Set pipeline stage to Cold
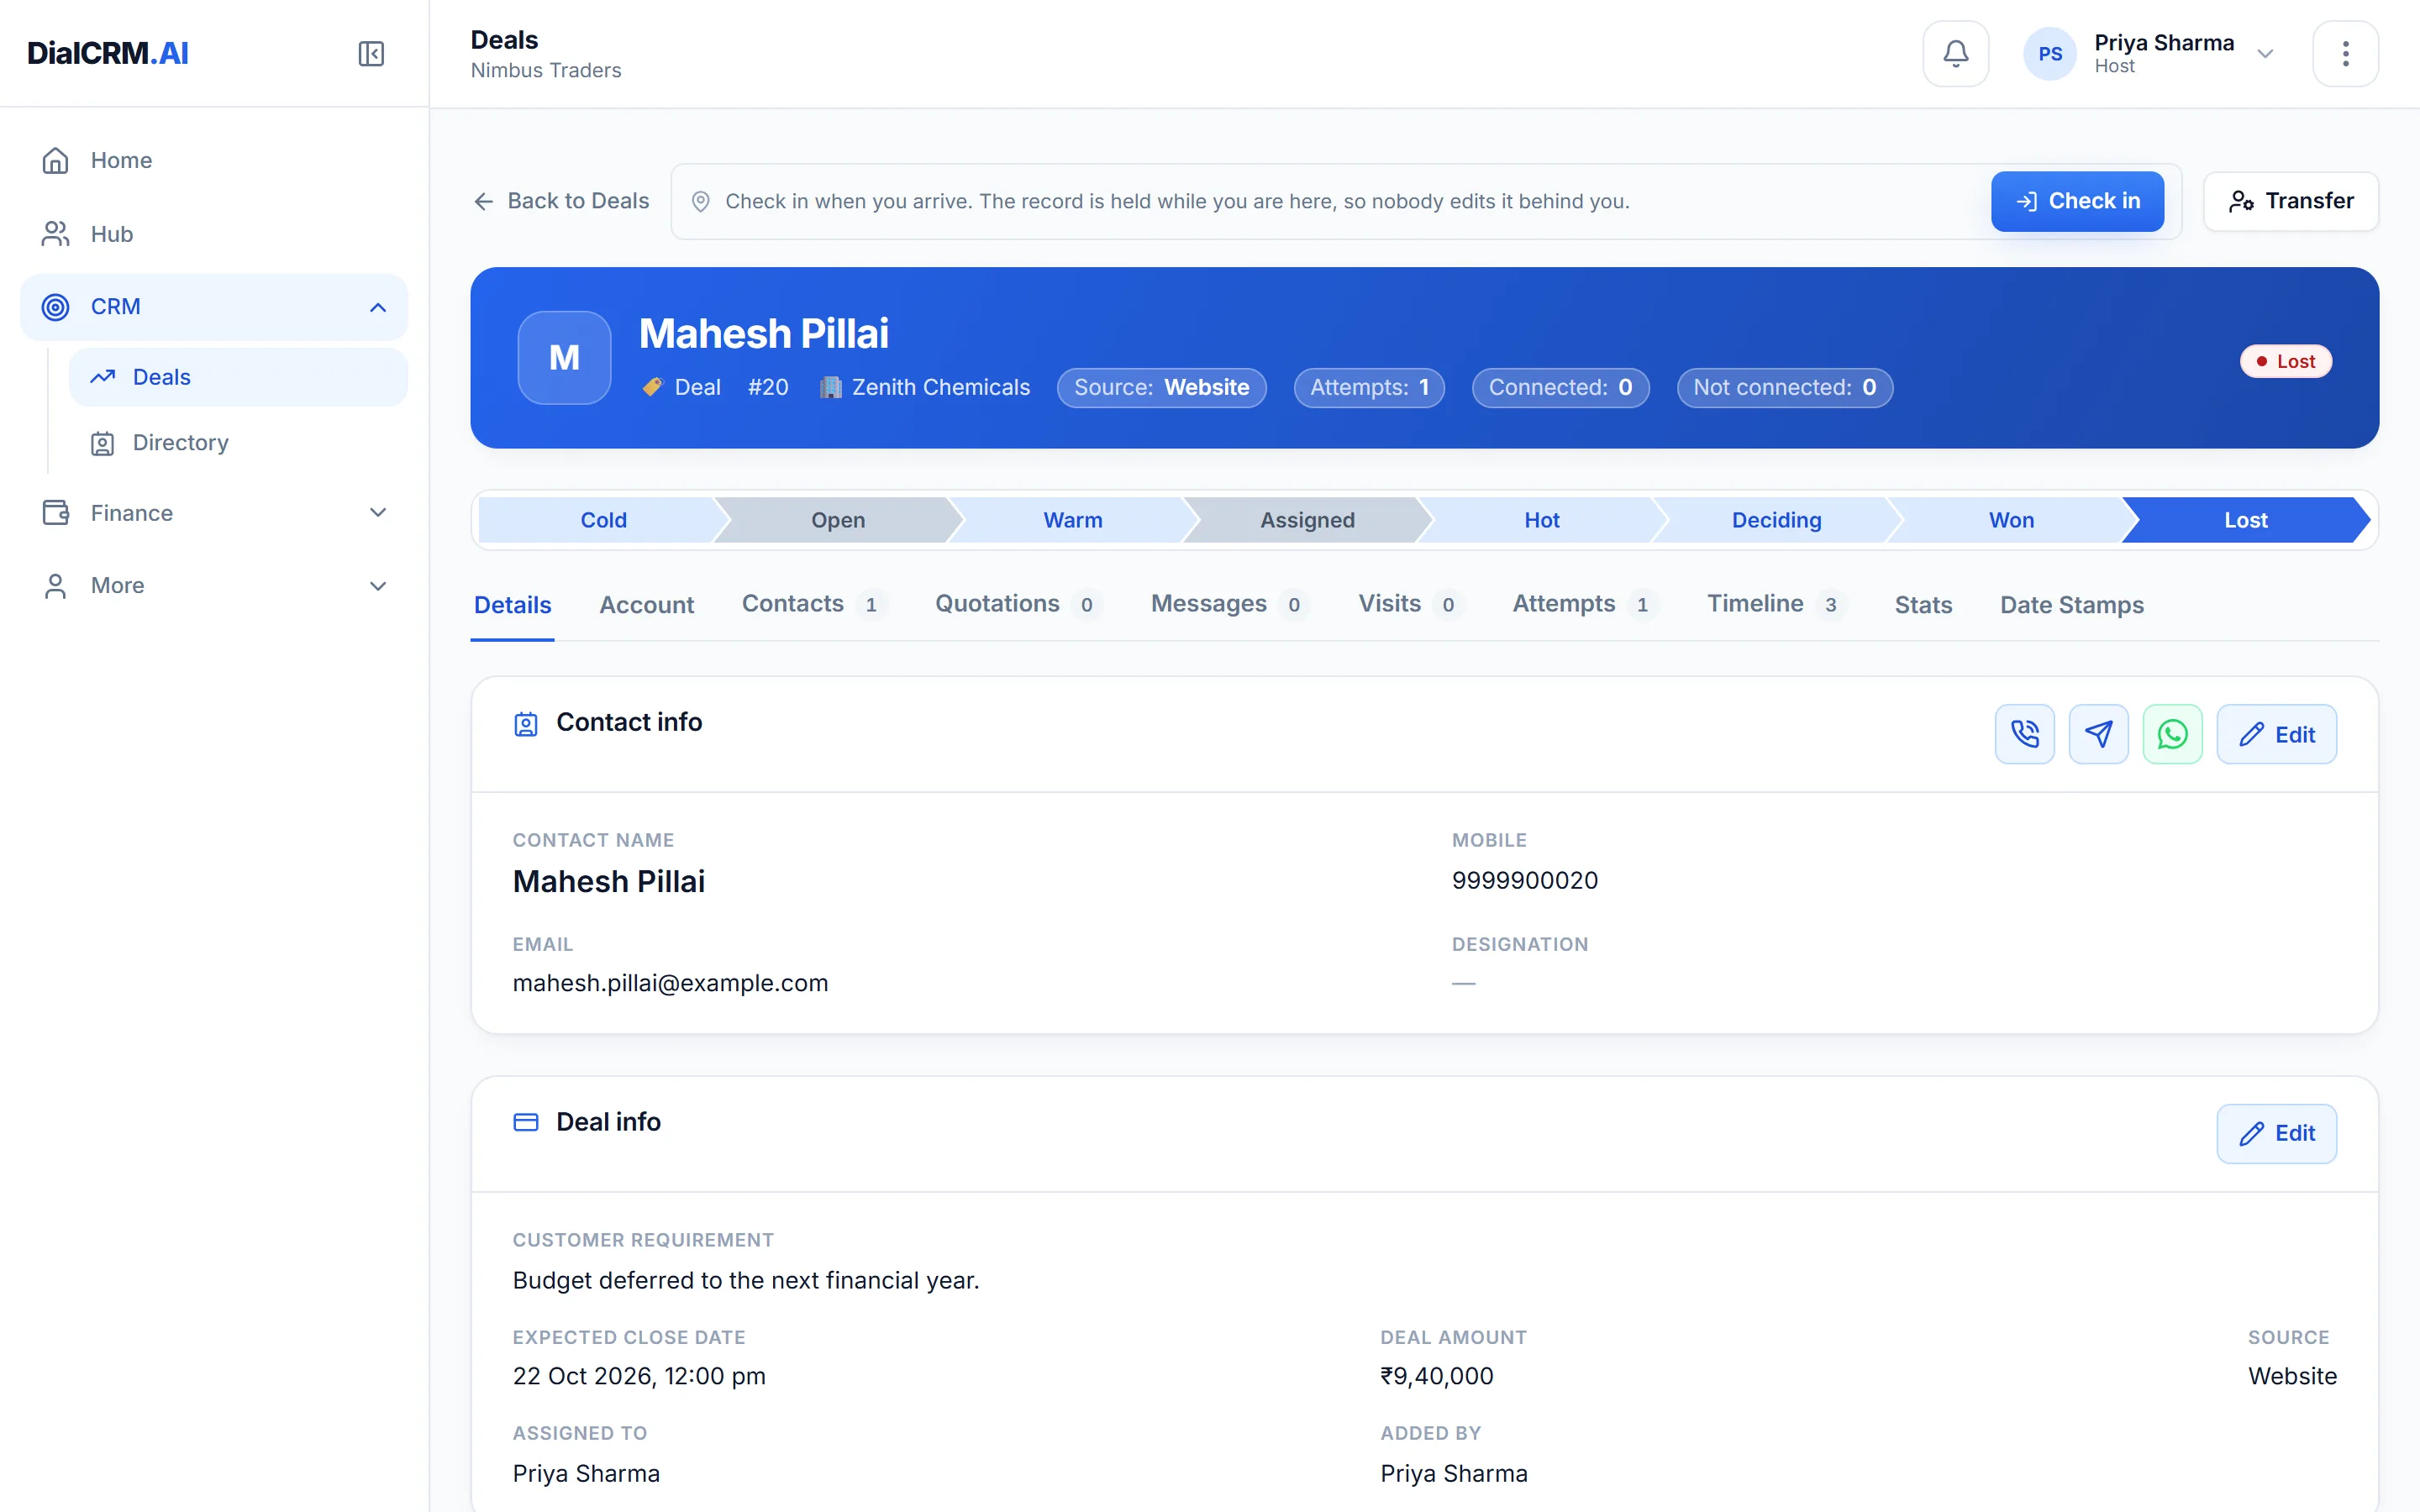 pyautogui.click(x=603, y=520)
